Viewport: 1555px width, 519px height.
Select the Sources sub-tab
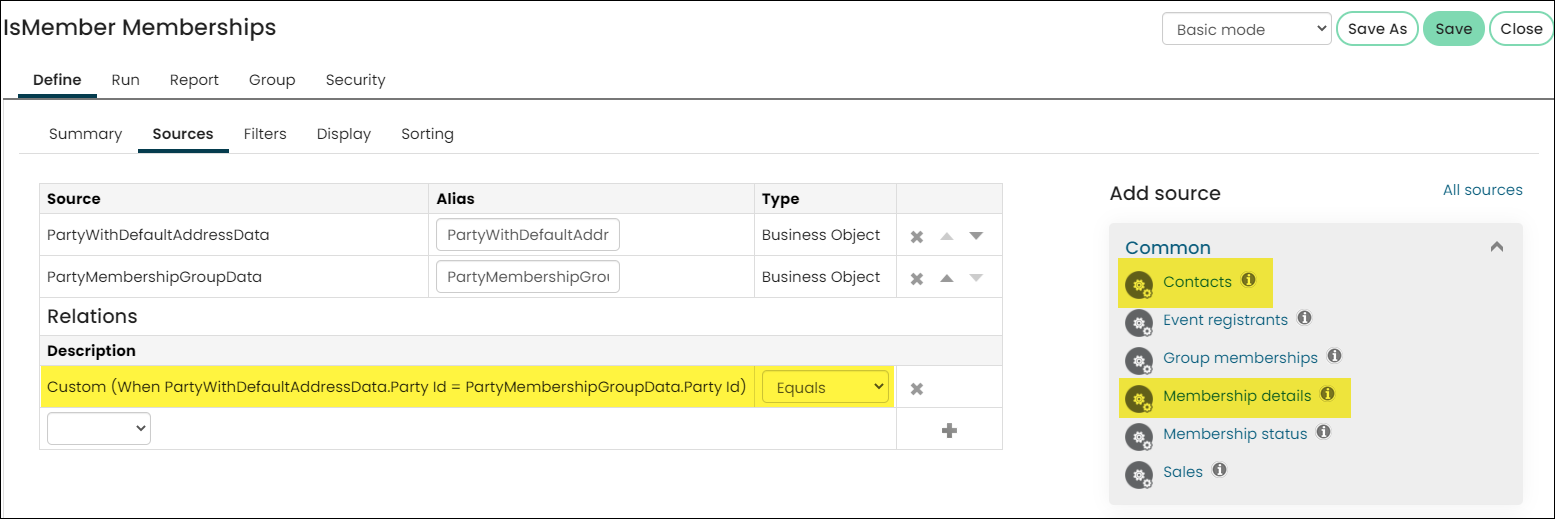pyautogui.click(x=183, y=134)
